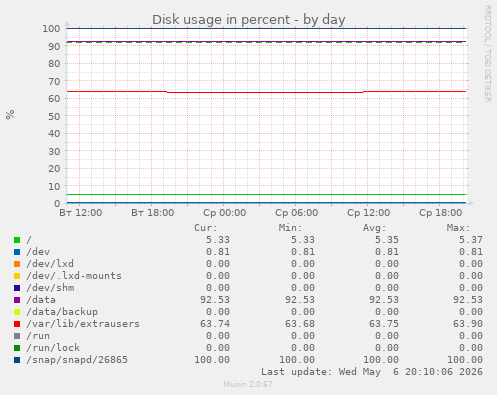Click the blue swatch for /dev
This screenshot has height=395, width=497.
(17, 252)
